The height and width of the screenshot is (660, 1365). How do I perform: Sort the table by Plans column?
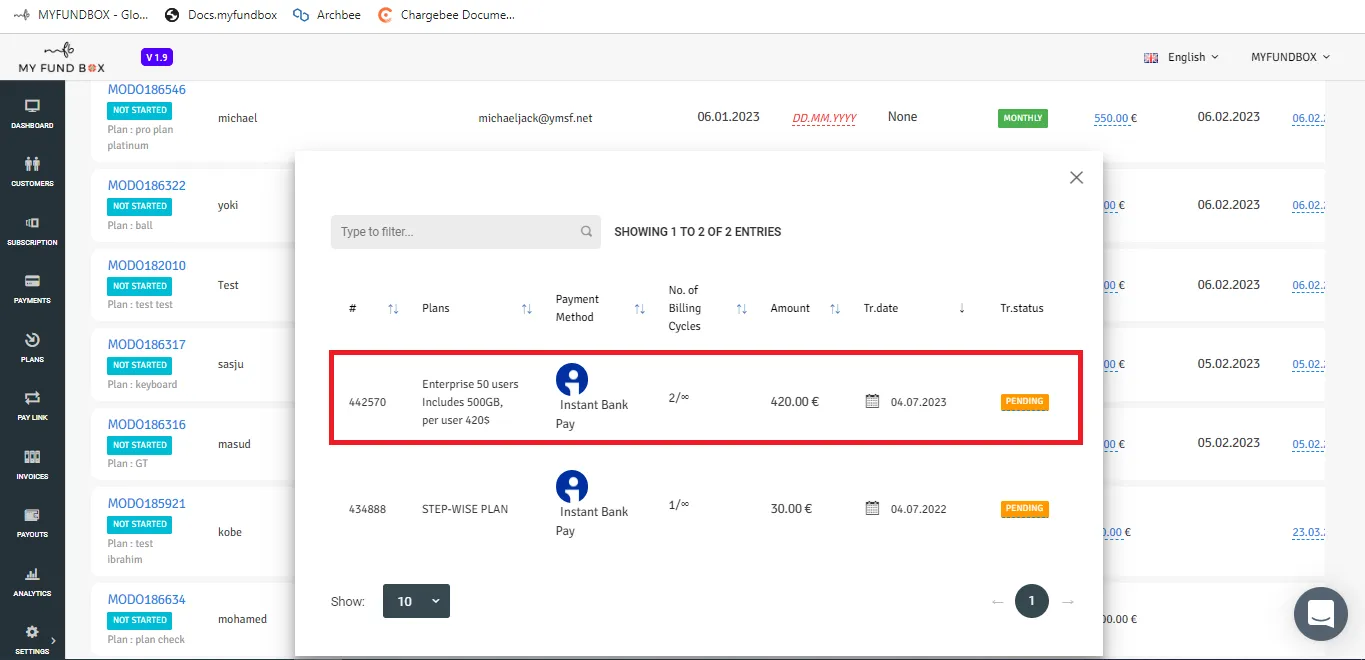[527, 309]
